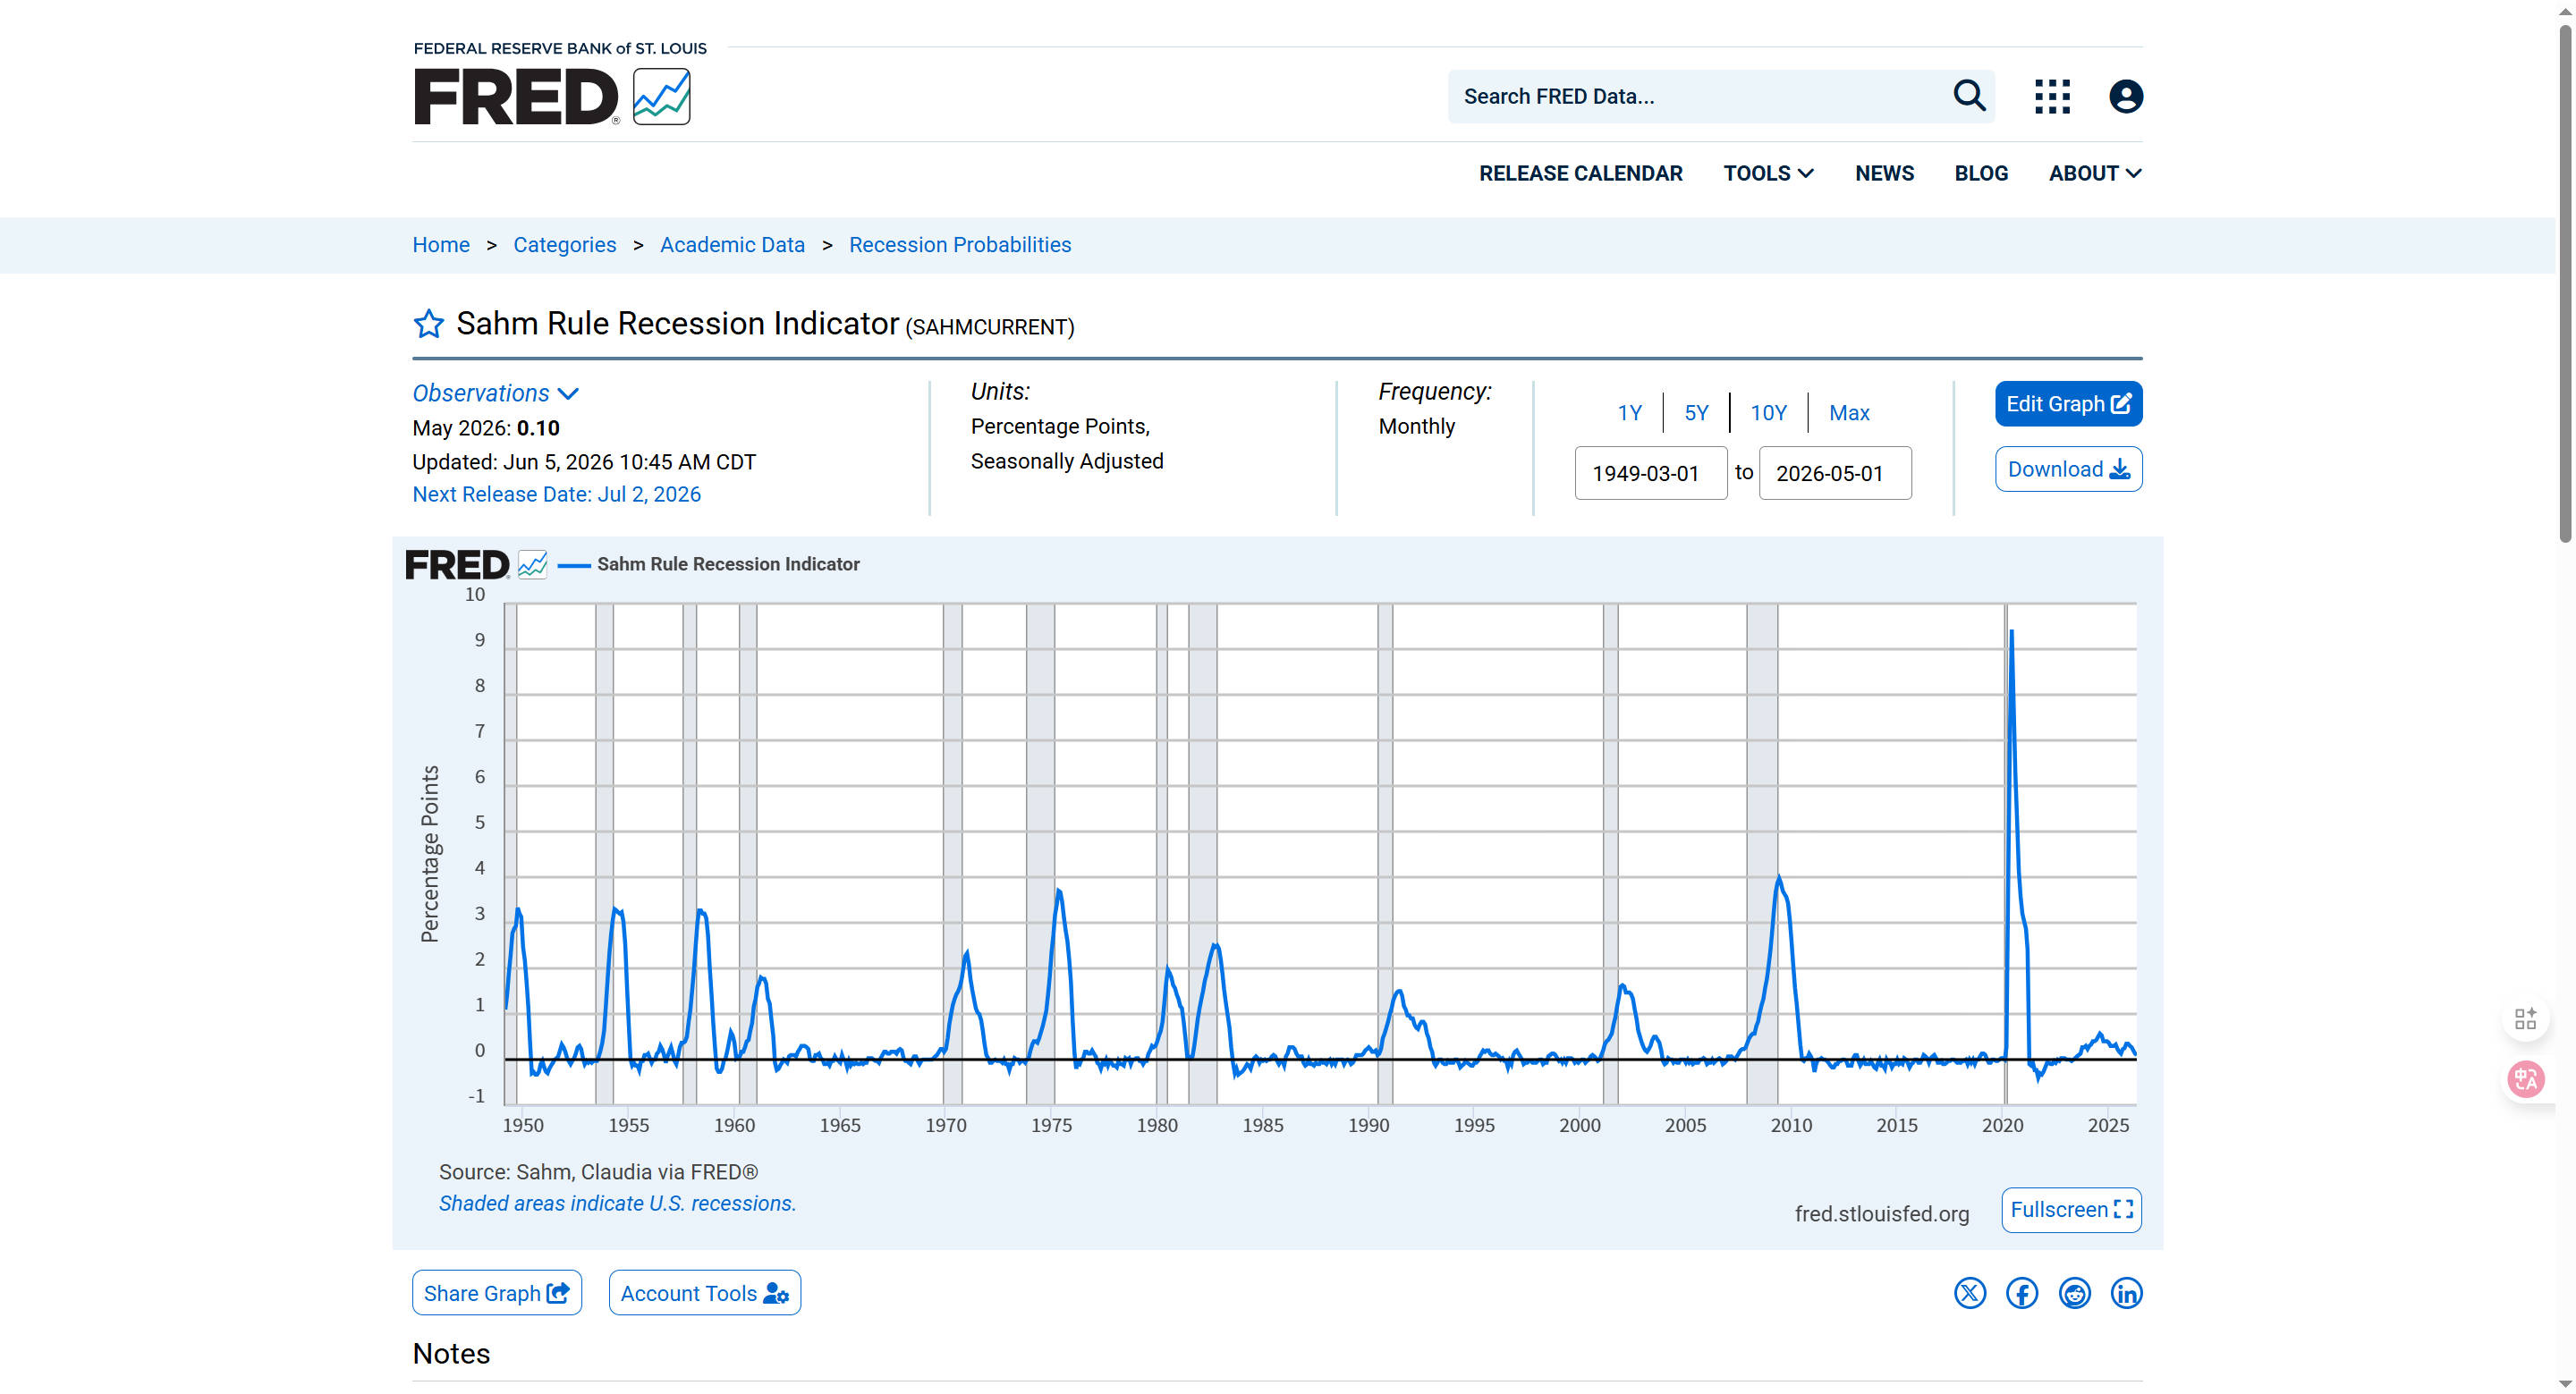The image size is (2576, 1394).
Task: Select the 5Y date range
Action: tap(1696, 412)
